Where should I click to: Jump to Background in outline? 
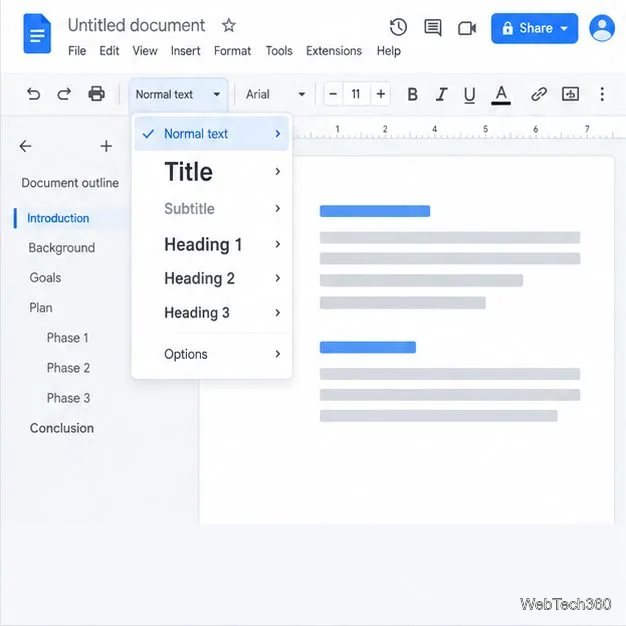(x=62, y=248)
